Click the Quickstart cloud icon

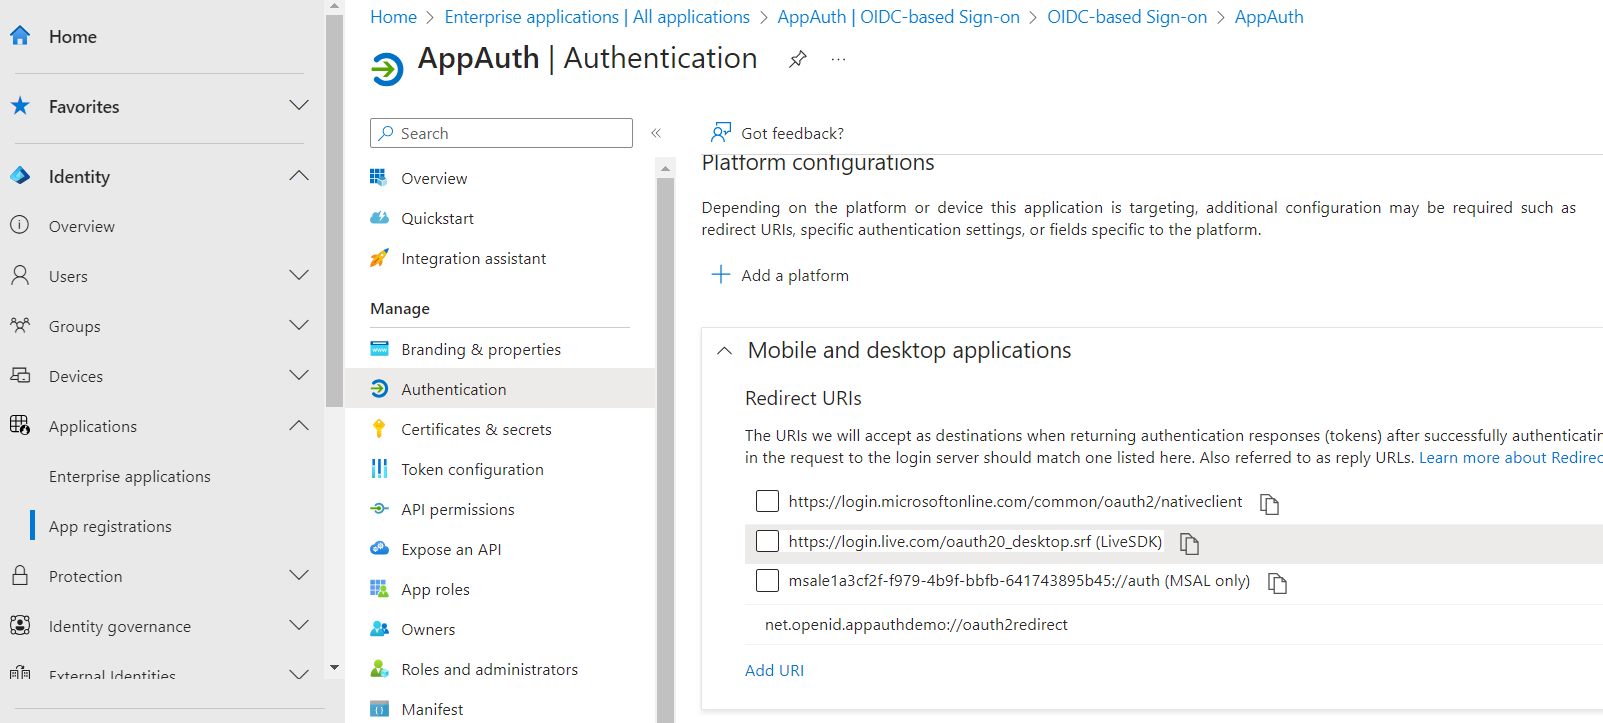(x=379, y=218)
